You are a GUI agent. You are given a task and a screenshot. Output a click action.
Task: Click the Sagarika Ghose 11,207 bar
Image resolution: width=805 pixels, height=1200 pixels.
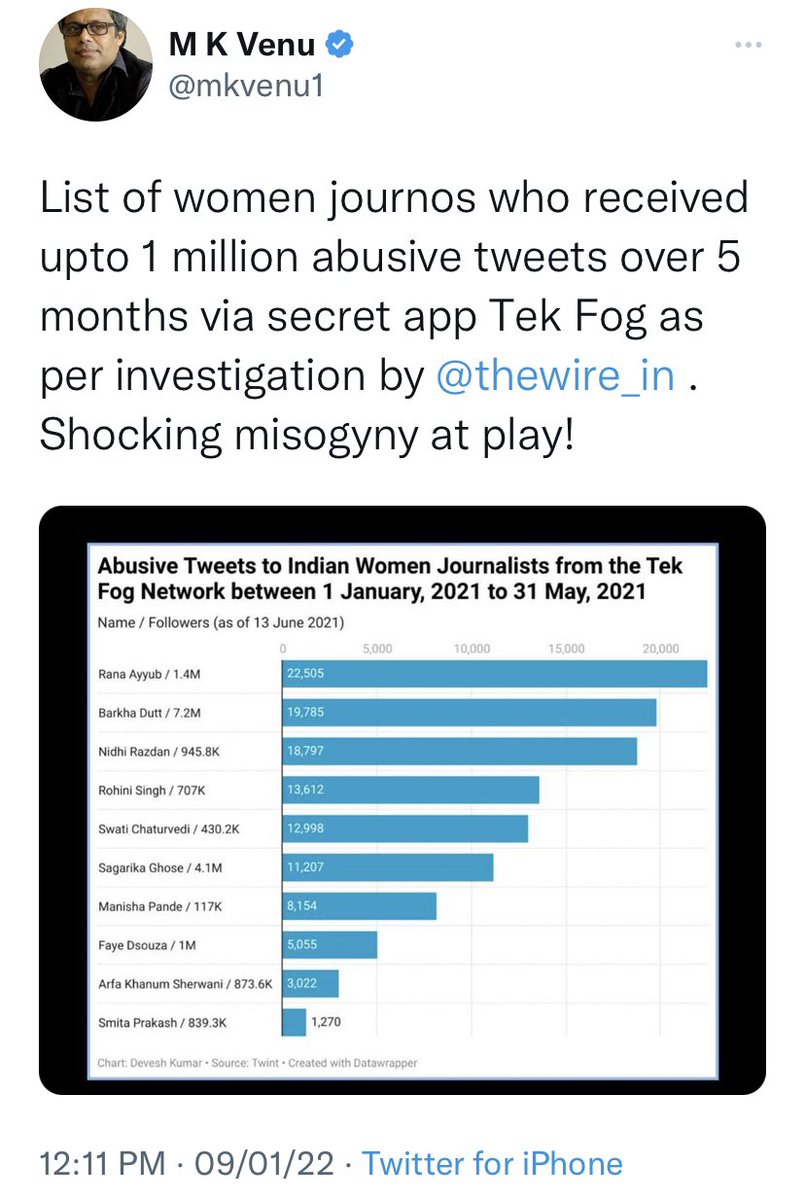pos(388,867)
